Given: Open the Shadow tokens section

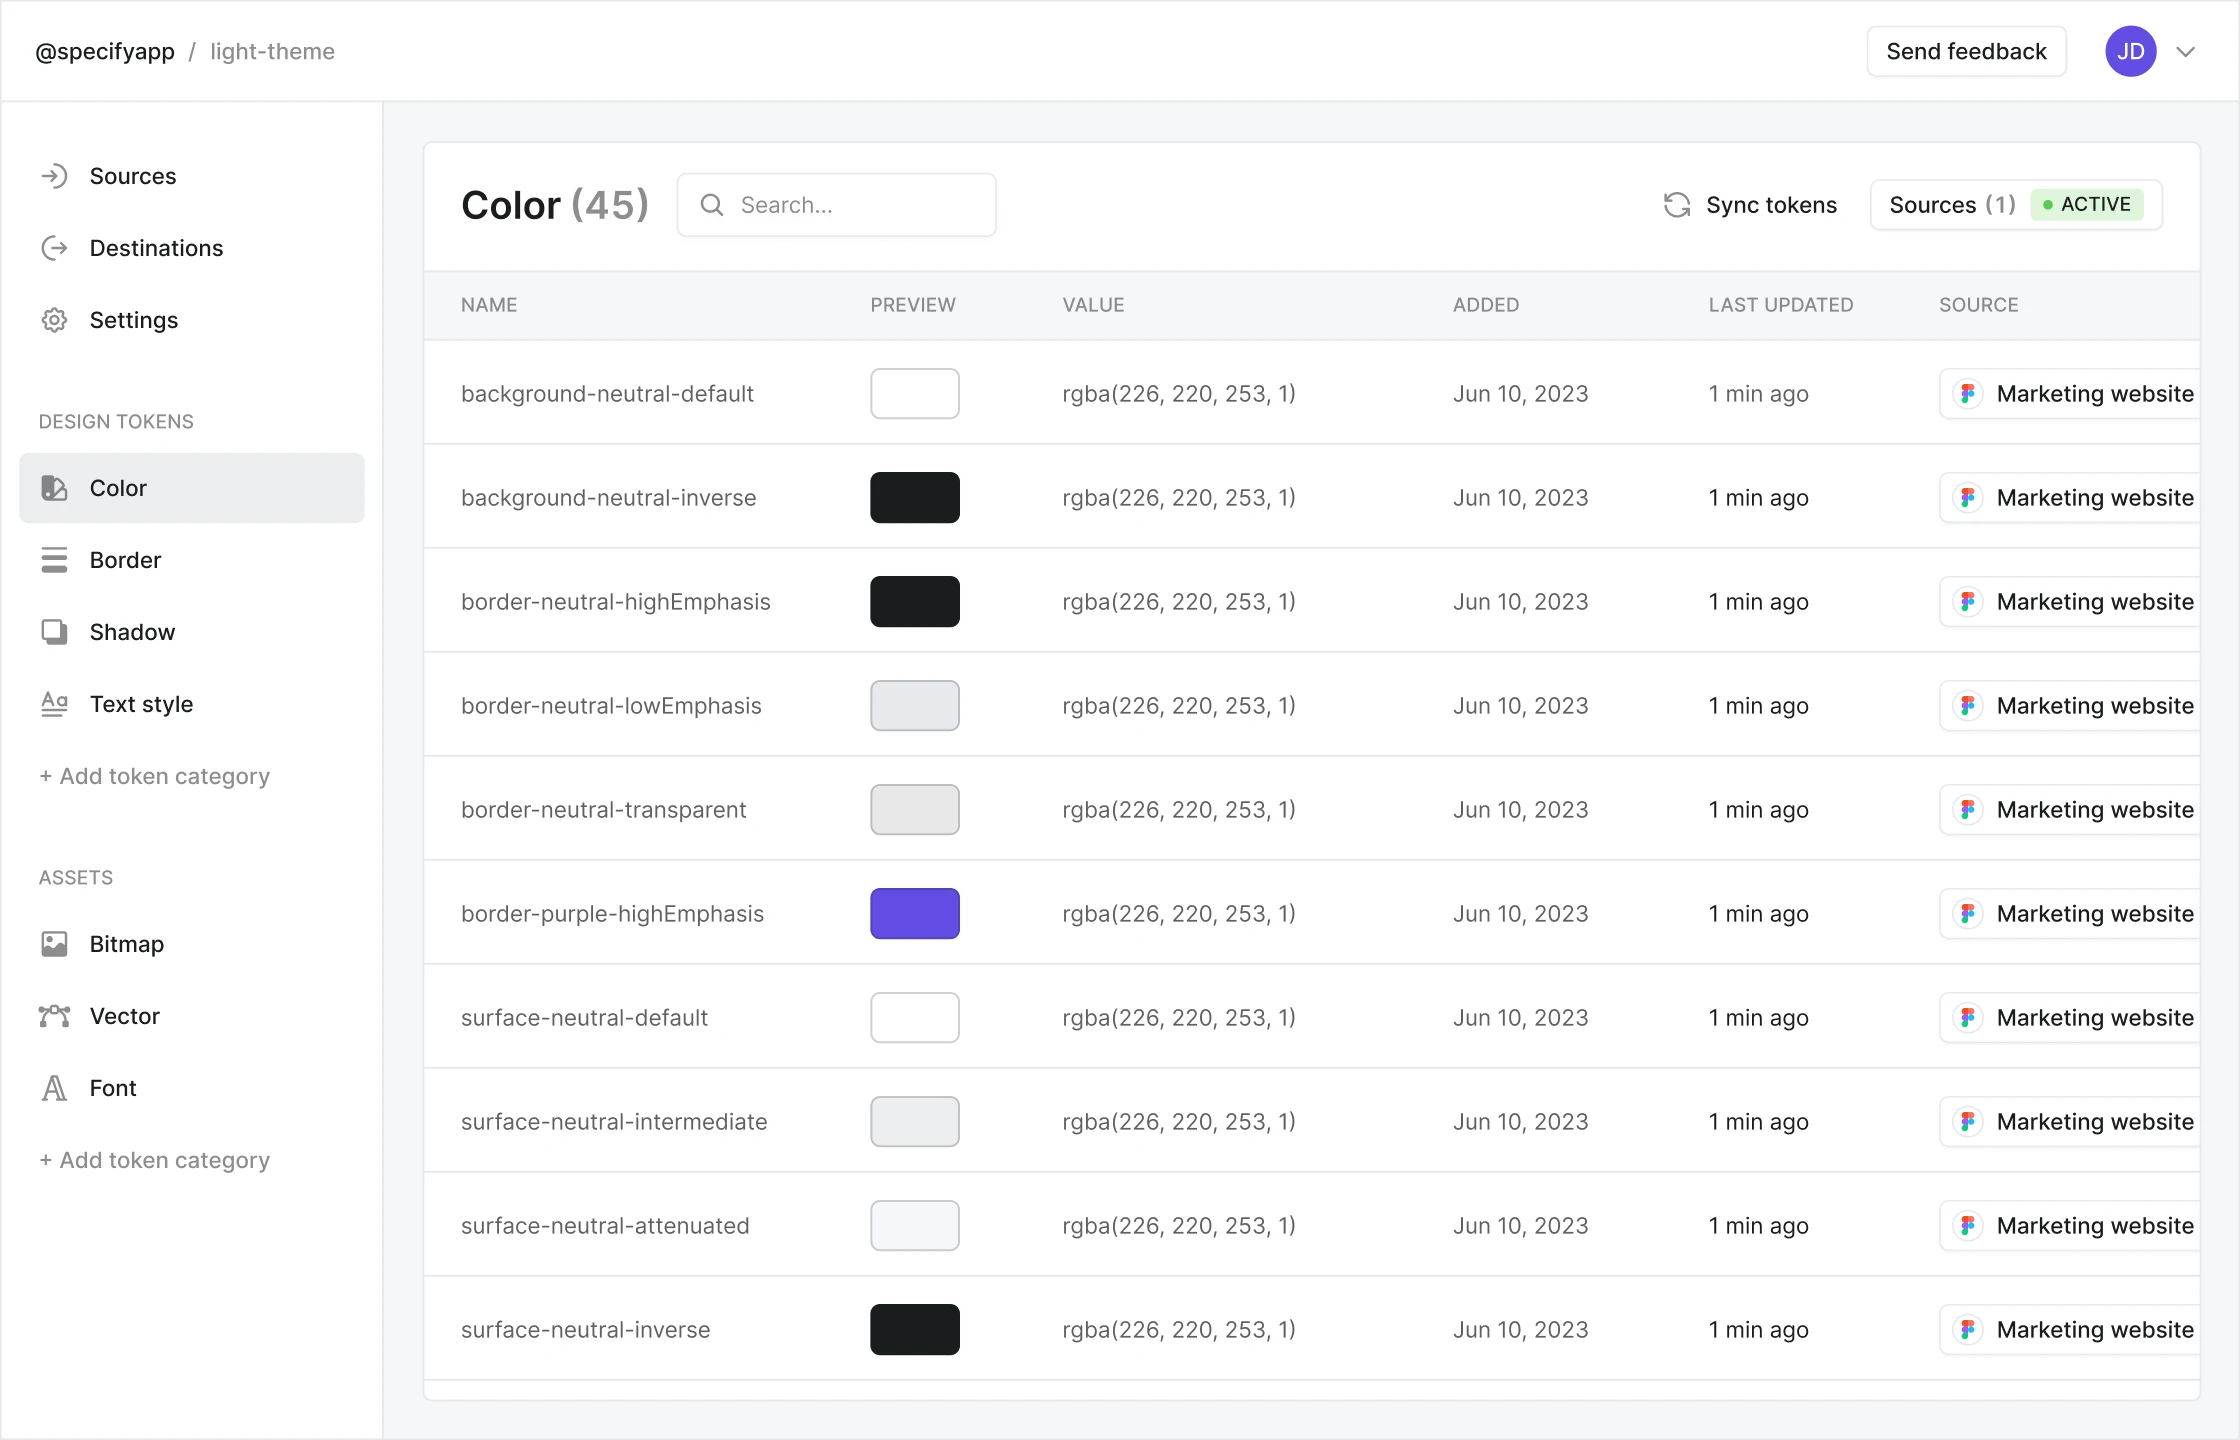Looking at the screenshot, I should click(132, 632).
